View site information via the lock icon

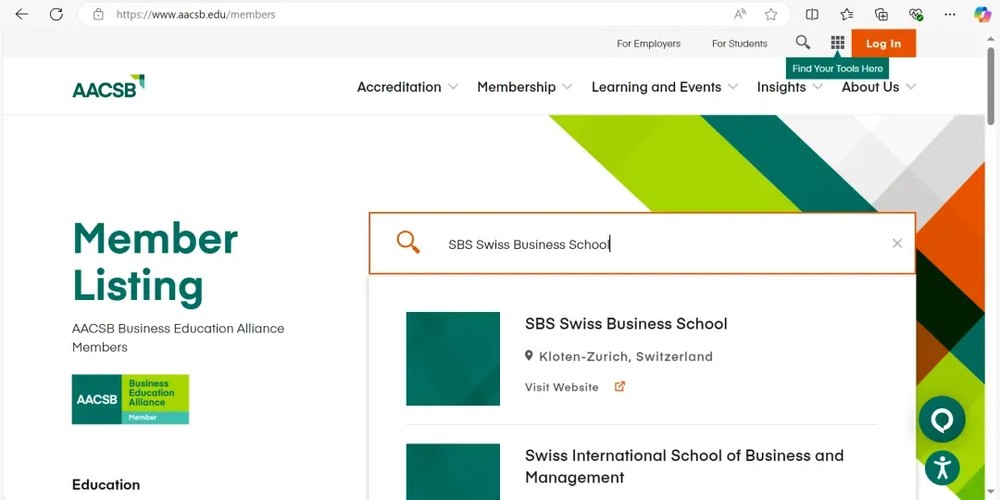click(98, 14)
